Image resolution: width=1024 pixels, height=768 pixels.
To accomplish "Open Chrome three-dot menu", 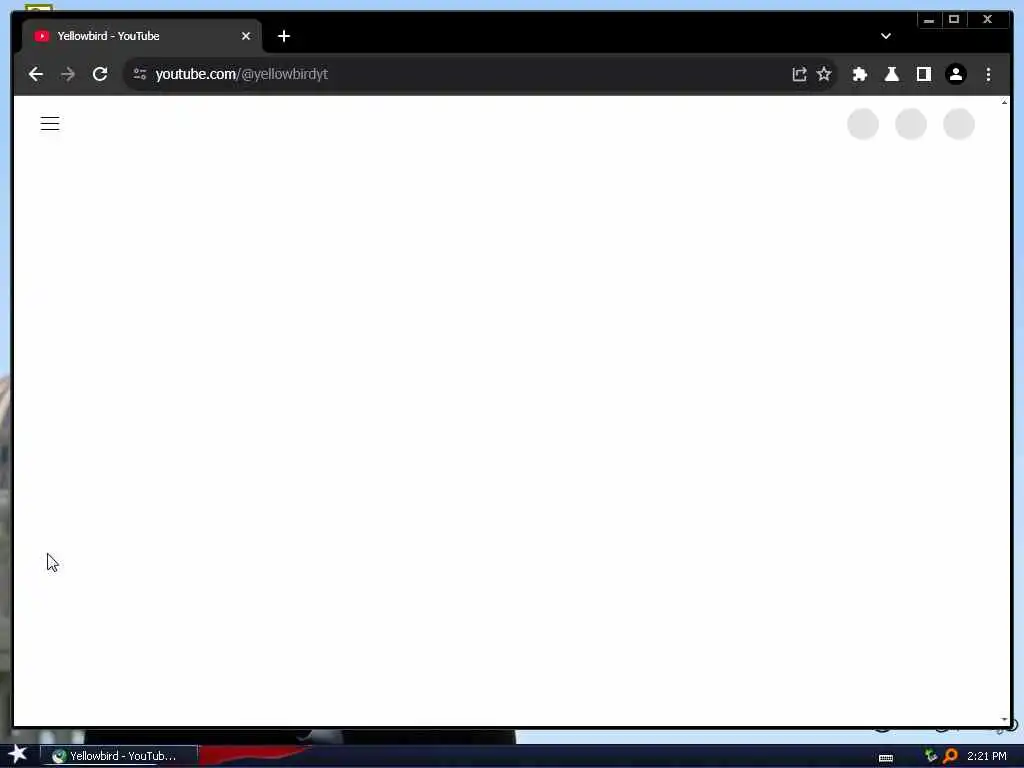I will [988, 74].
